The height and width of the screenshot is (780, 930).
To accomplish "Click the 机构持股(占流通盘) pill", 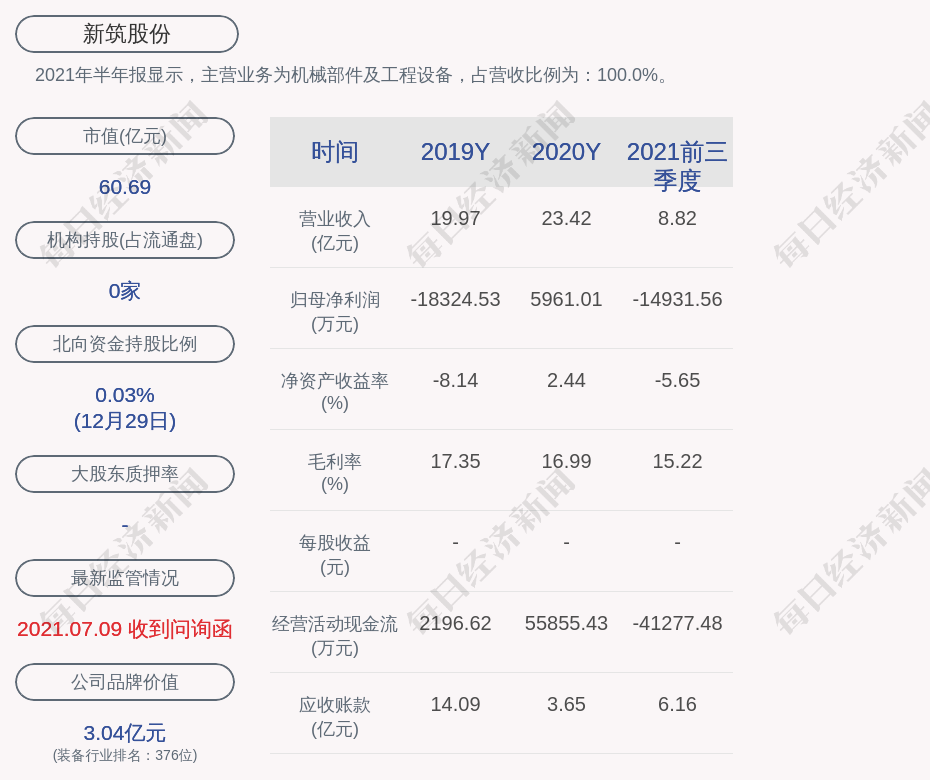I will (x=125, y=240).
